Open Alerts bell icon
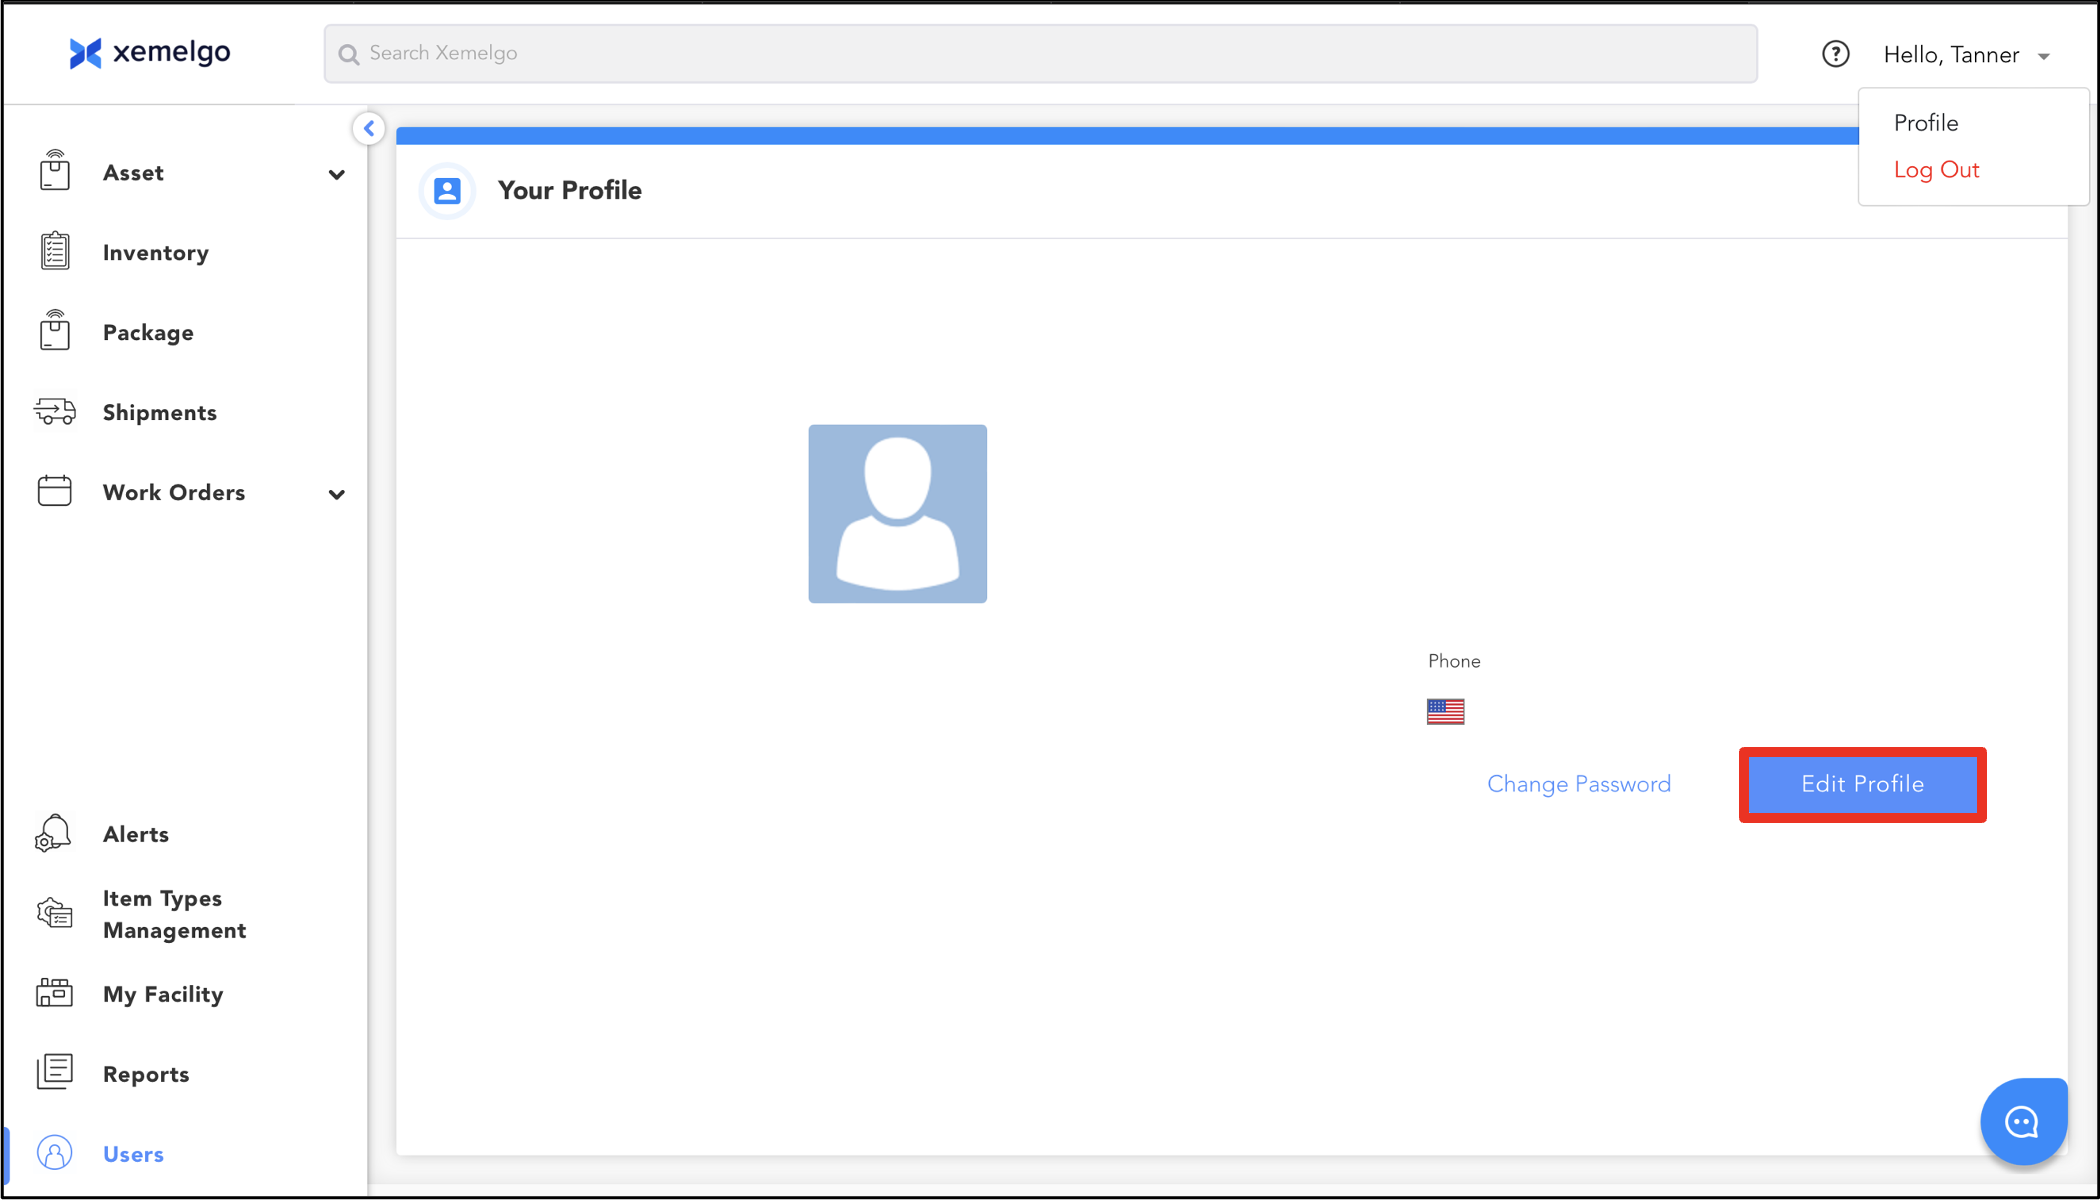This screenshot has width=2100, height=1202. point(54,833)
